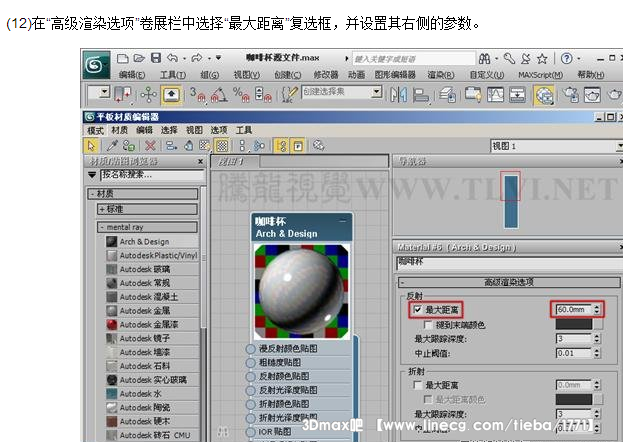The image size is (623, 442).
Task: Pick material from object eyedropper icon
Action: [112, 146]
